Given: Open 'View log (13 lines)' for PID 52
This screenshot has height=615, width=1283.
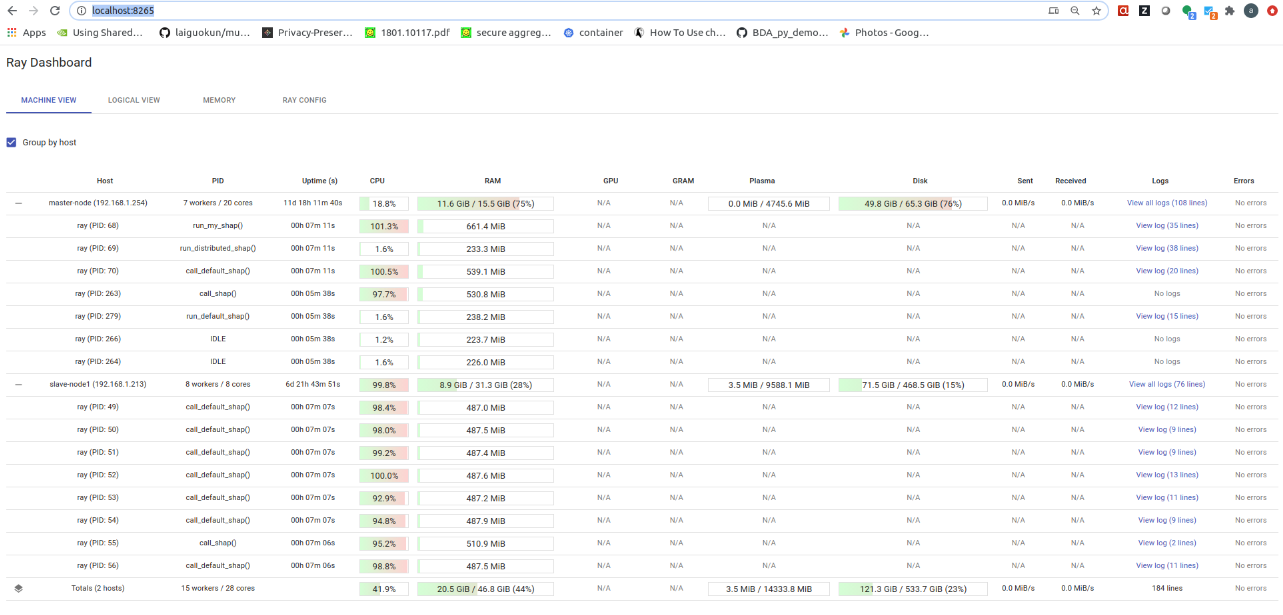Looking at the screenshot, I should (1167, 475).
